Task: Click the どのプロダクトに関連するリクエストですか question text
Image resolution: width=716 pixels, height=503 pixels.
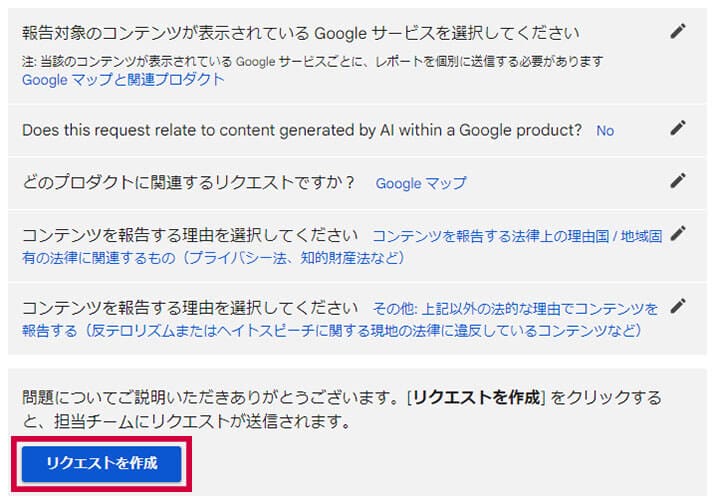Action: tap(189, 183)
